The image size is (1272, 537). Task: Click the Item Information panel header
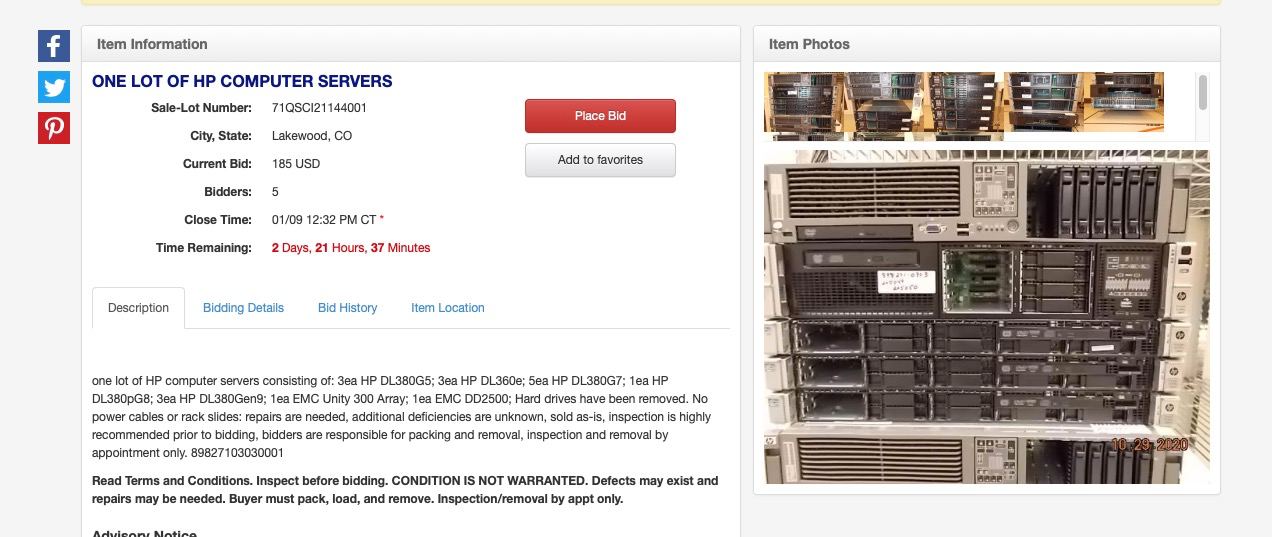pyautogui.click(x=411, y=44)
